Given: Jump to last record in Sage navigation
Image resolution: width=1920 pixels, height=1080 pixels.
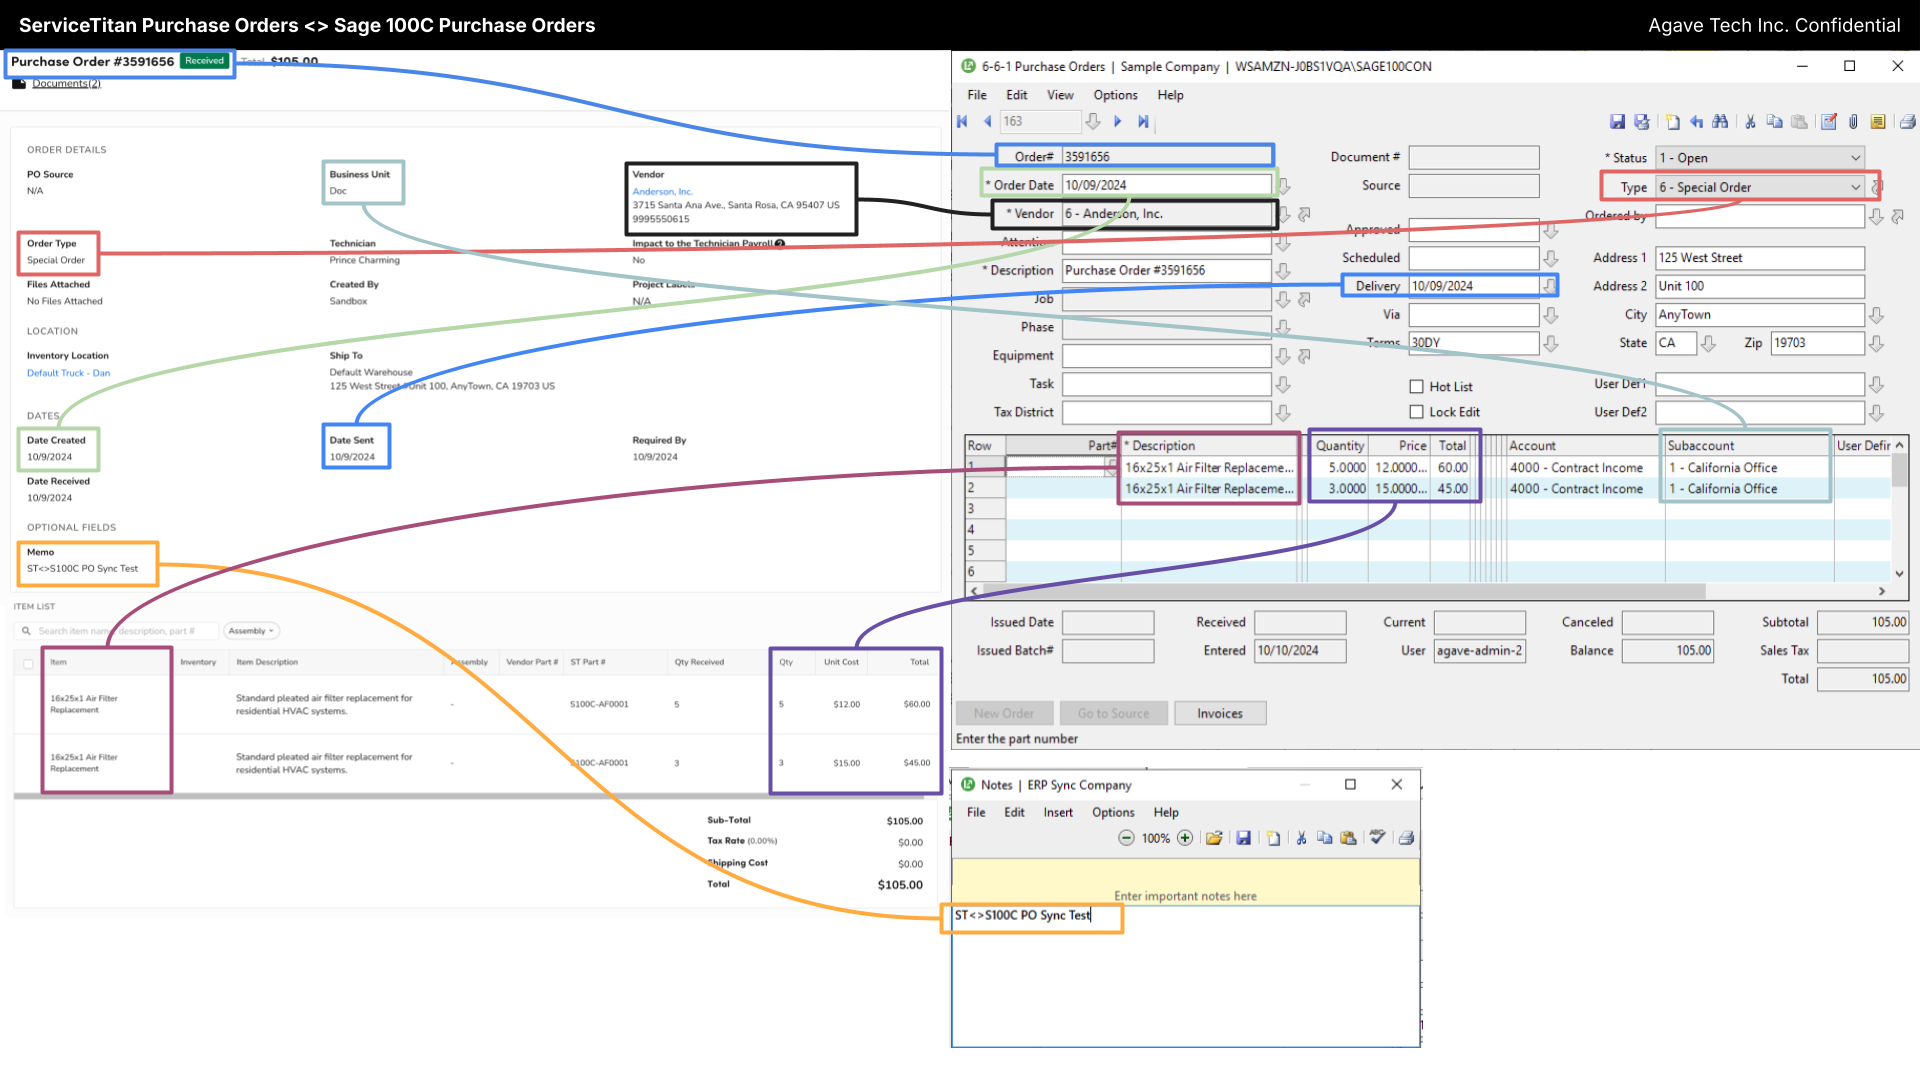Looking at the screenshot, I should pos(1143,122).
